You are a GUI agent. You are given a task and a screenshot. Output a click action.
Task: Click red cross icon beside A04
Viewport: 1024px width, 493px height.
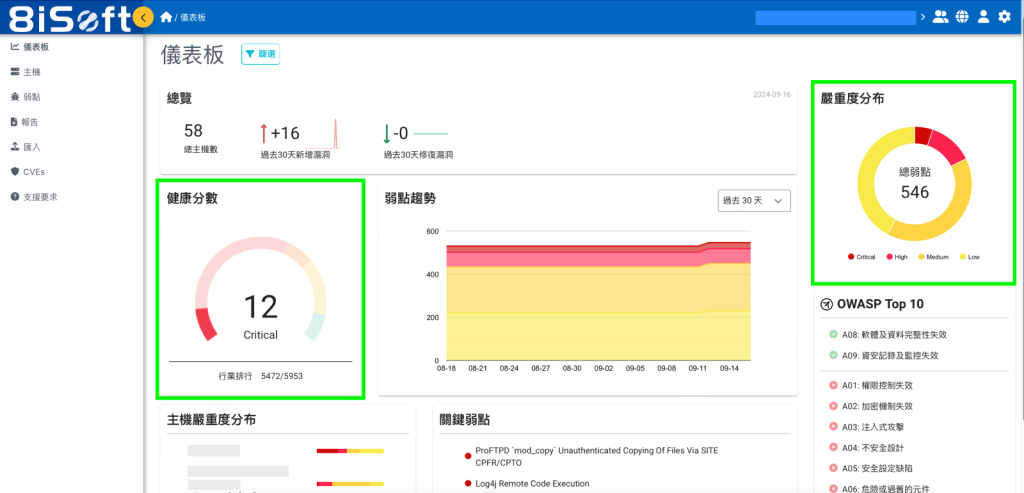[x=833, y=447]
